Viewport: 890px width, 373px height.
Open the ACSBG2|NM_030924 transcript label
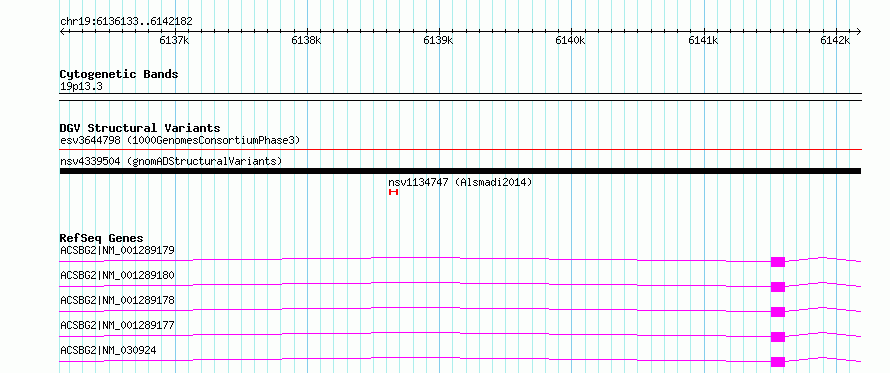pos(108,350)
